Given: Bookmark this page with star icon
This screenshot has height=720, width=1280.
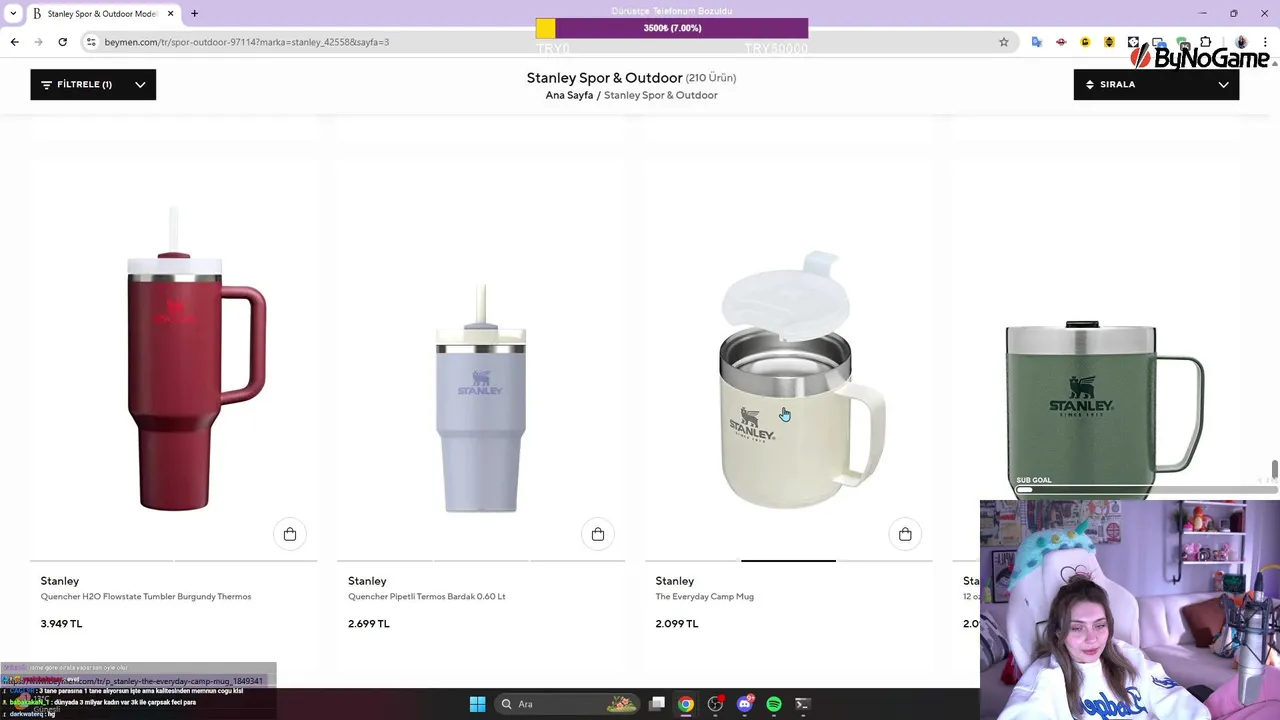Looking at the screenshot, I should [1004, 42].
